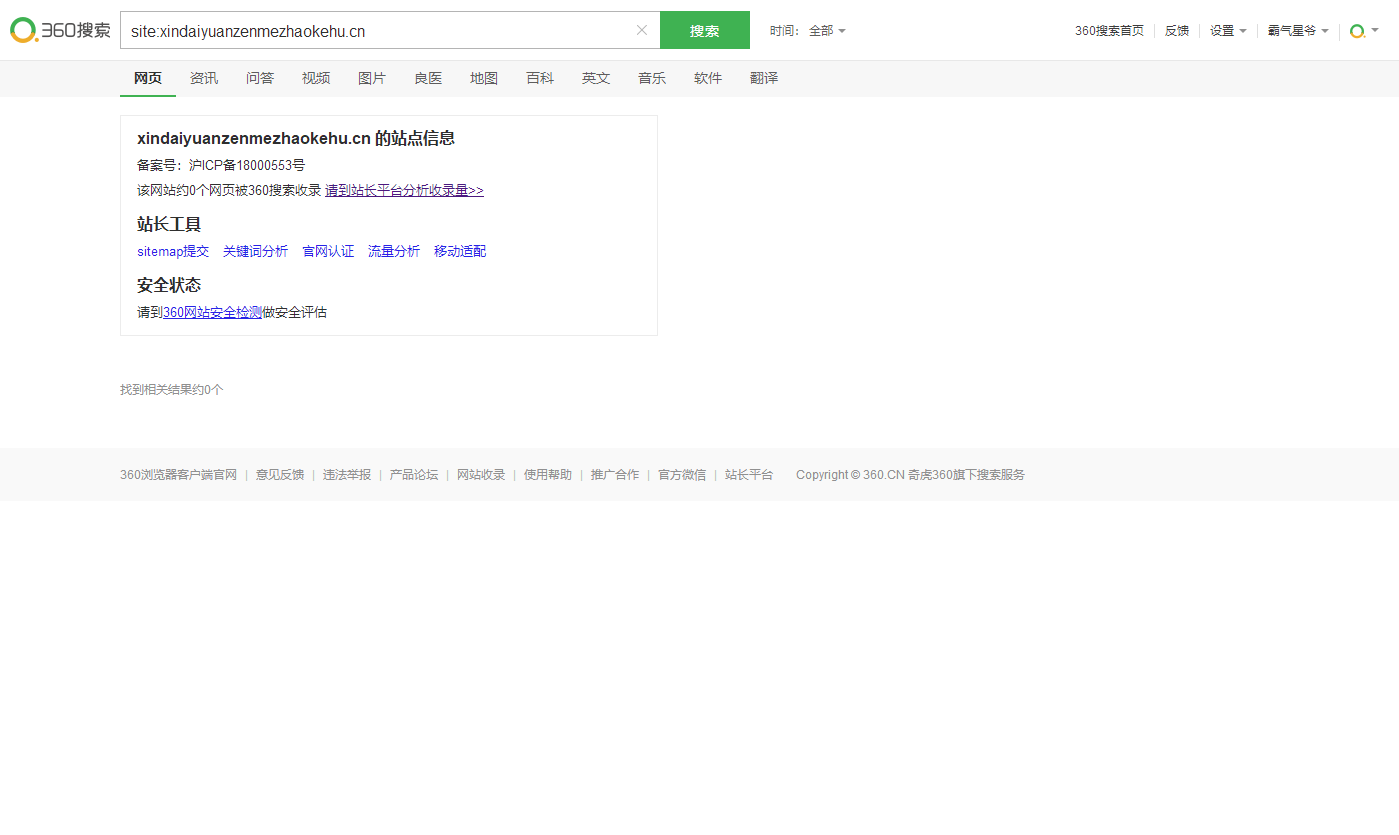Switch to the 音乐 tab

tap(652, 78)
